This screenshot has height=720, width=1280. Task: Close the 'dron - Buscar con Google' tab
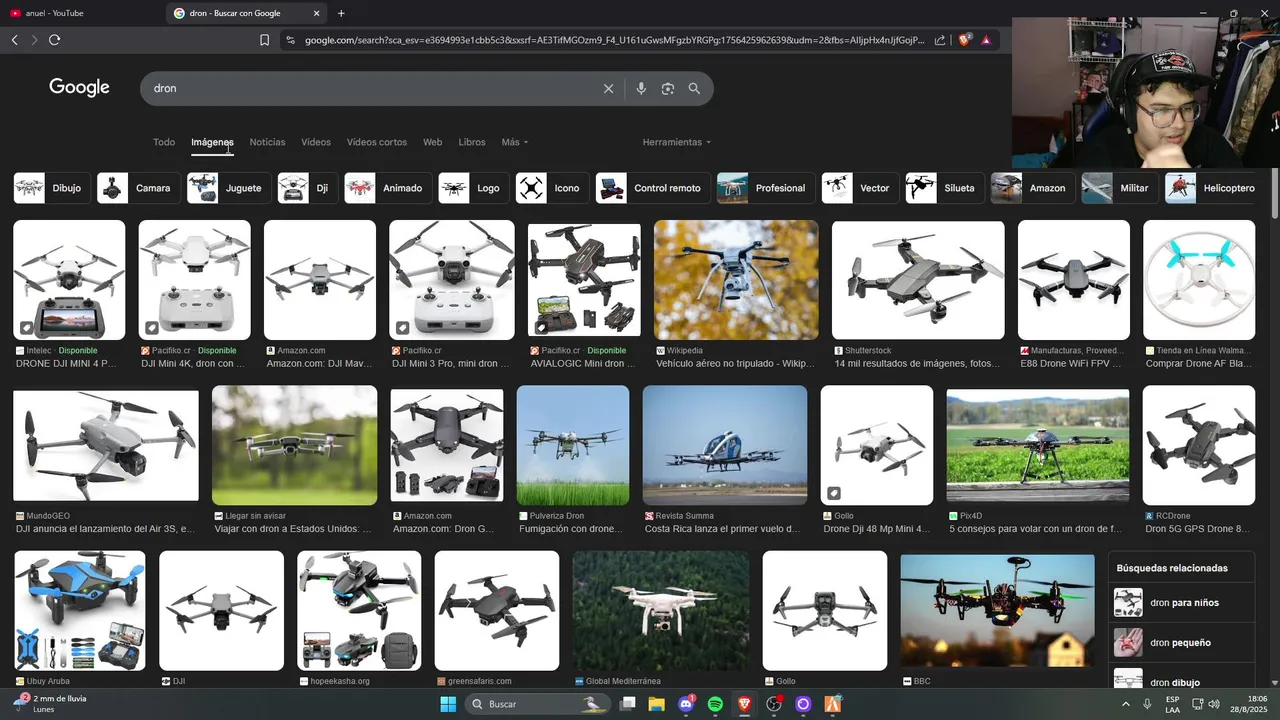[x=317, y=13]
